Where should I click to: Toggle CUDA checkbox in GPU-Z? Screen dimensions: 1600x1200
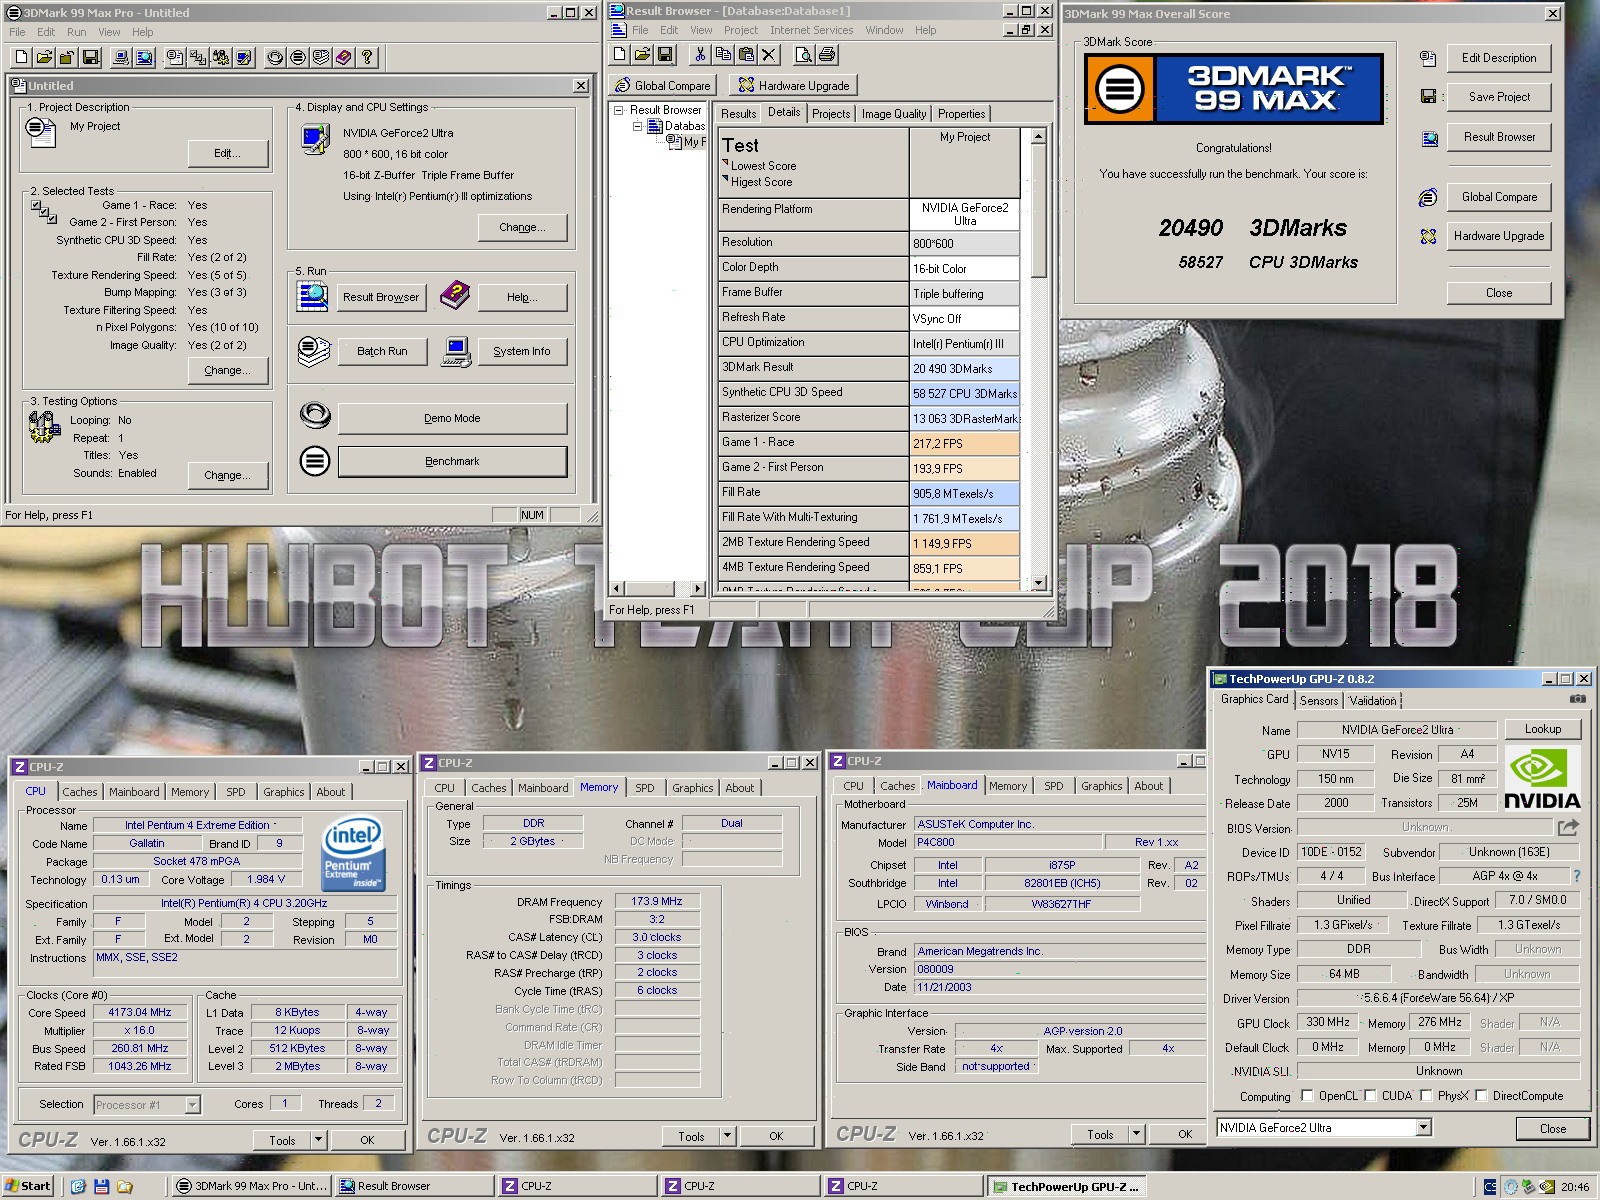1370,1095
